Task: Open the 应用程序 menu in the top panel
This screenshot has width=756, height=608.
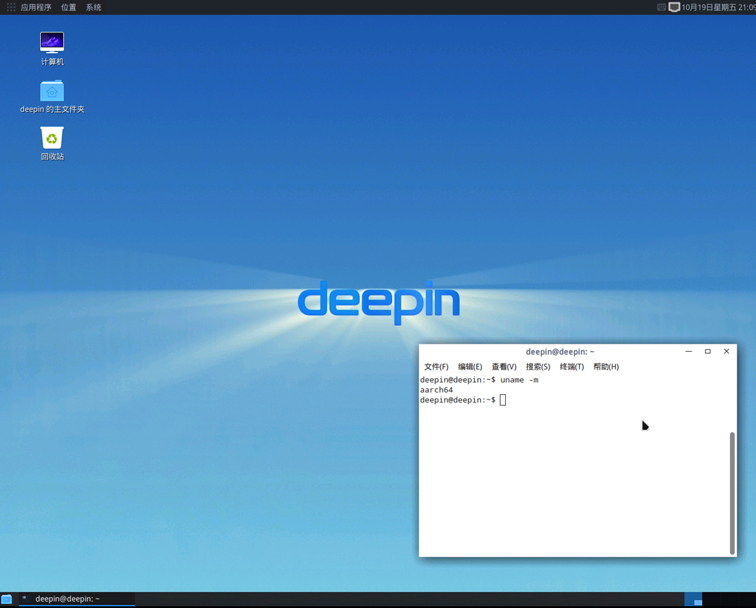Action: pyautogui.click(x=36, y=7)
